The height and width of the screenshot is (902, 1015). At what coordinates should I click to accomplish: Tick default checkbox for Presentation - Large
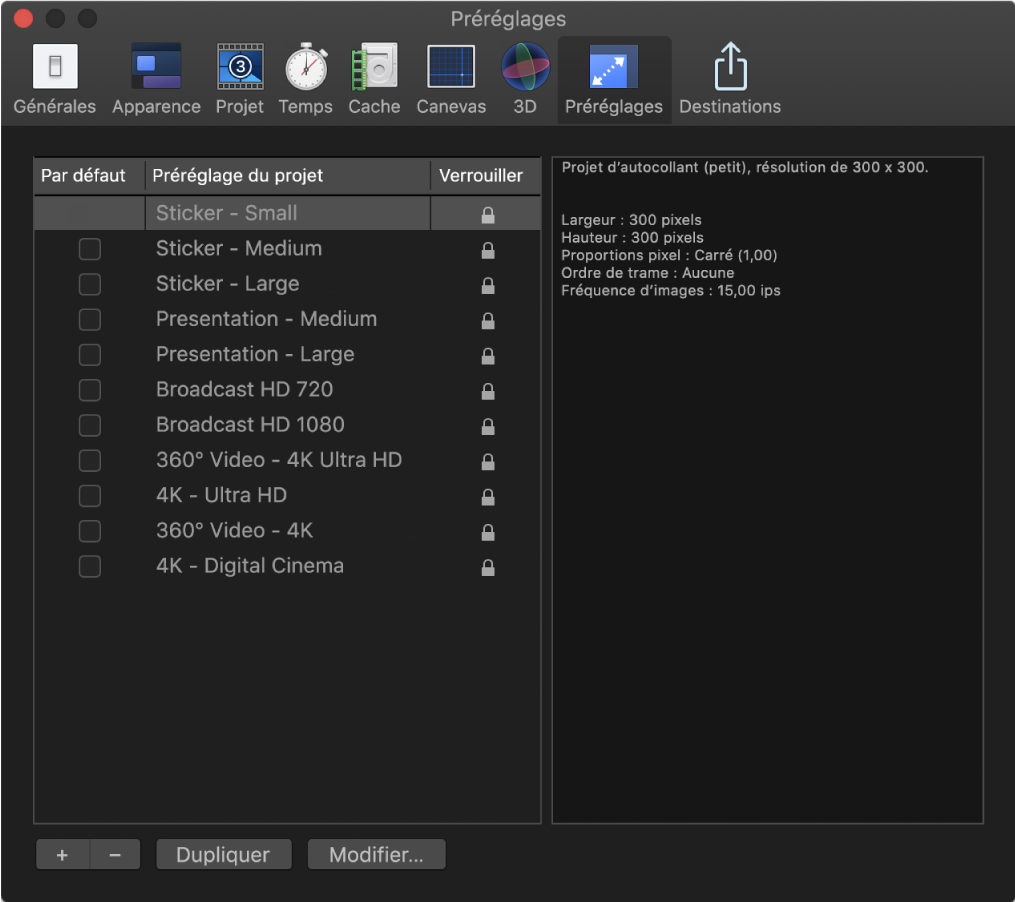90,355
